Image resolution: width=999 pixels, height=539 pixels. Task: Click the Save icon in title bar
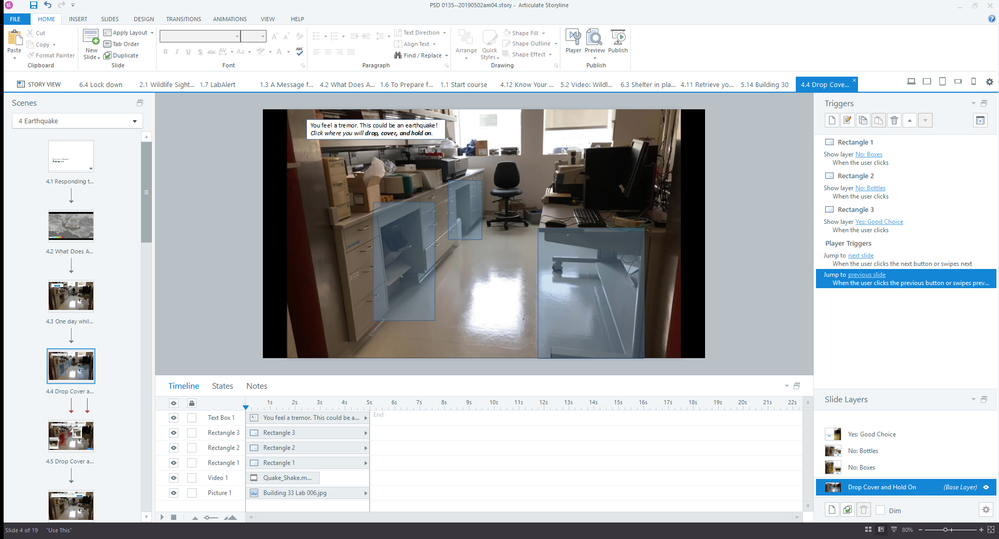point(33,6)
